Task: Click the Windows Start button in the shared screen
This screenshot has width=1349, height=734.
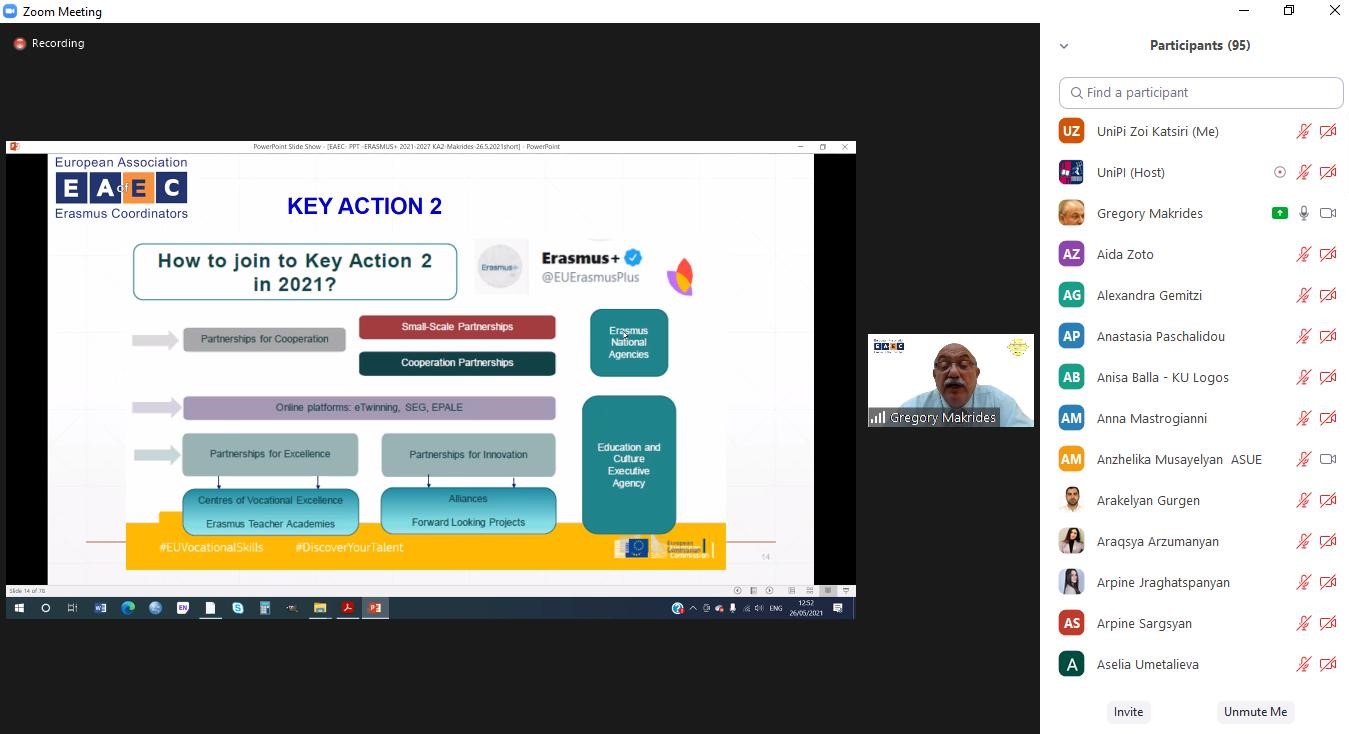Action: (18, 608)
